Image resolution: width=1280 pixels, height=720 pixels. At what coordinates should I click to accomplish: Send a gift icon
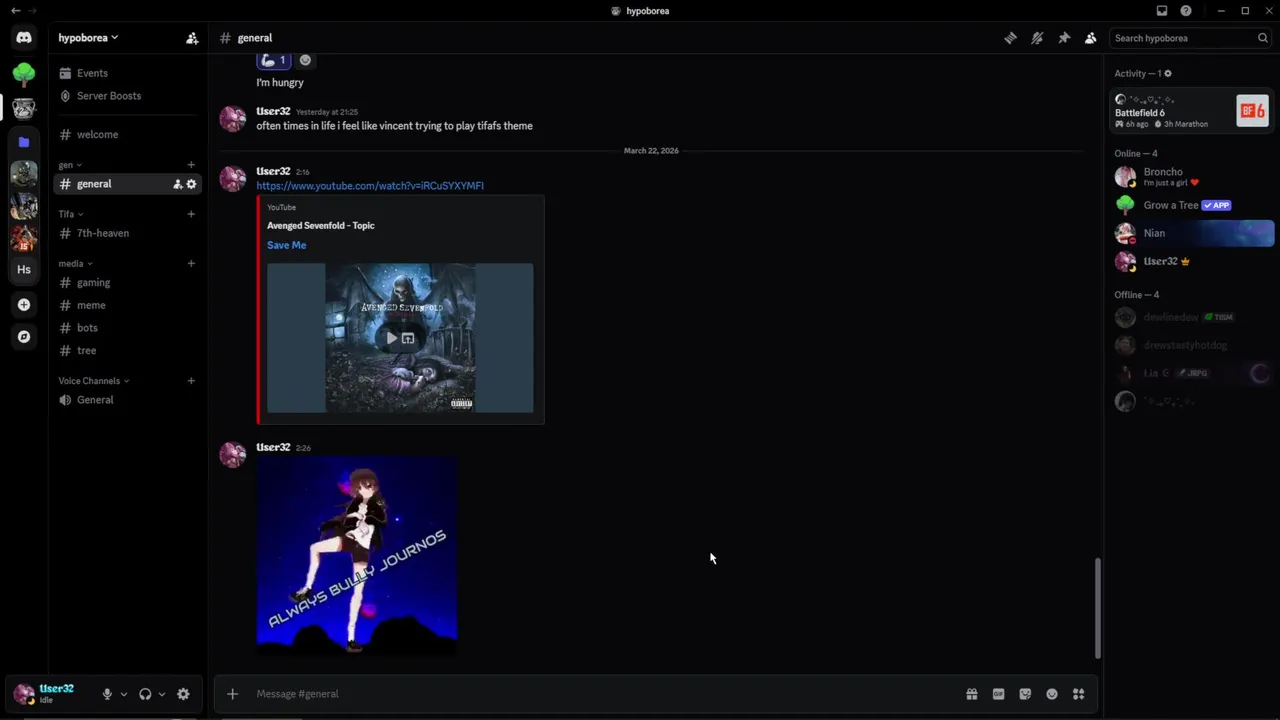(971, 694)
